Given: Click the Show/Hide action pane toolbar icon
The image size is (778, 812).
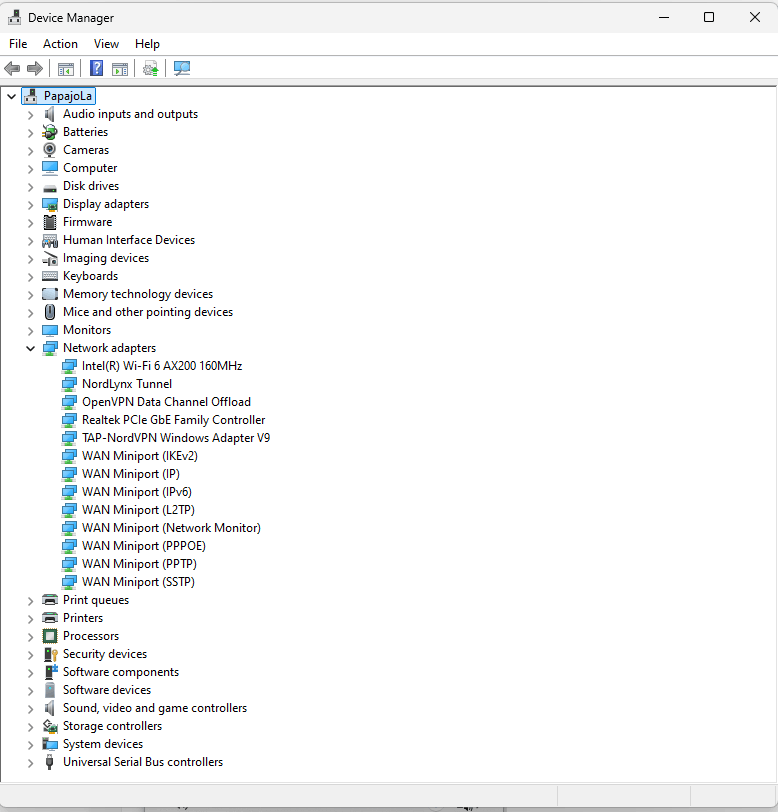Looking at the screenshot, I should pos(120,68).
